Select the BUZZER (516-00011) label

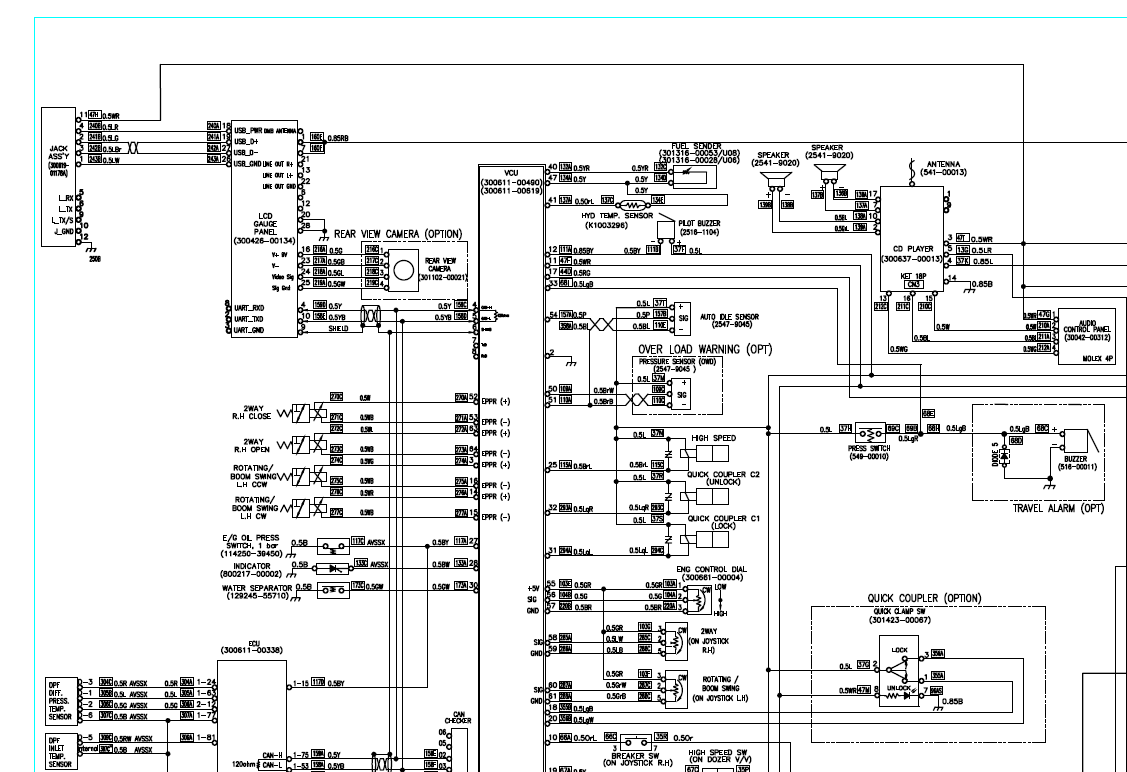[1076, 463]
